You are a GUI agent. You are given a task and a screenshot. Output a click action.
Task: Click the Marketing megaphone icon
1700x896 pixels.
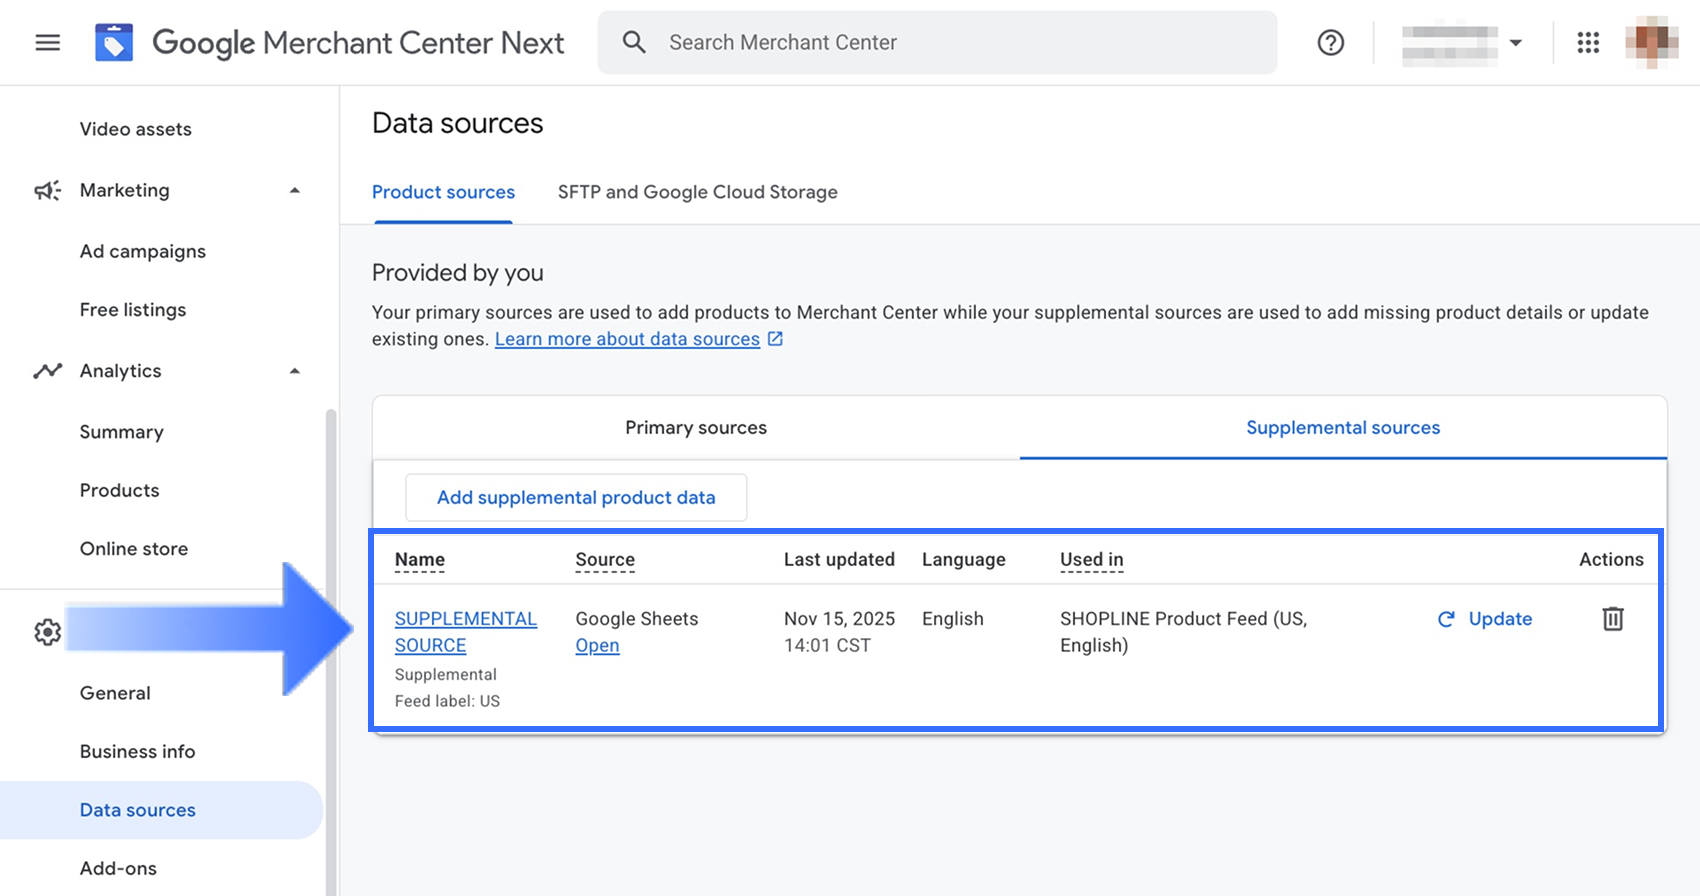(x=47, y=190)
